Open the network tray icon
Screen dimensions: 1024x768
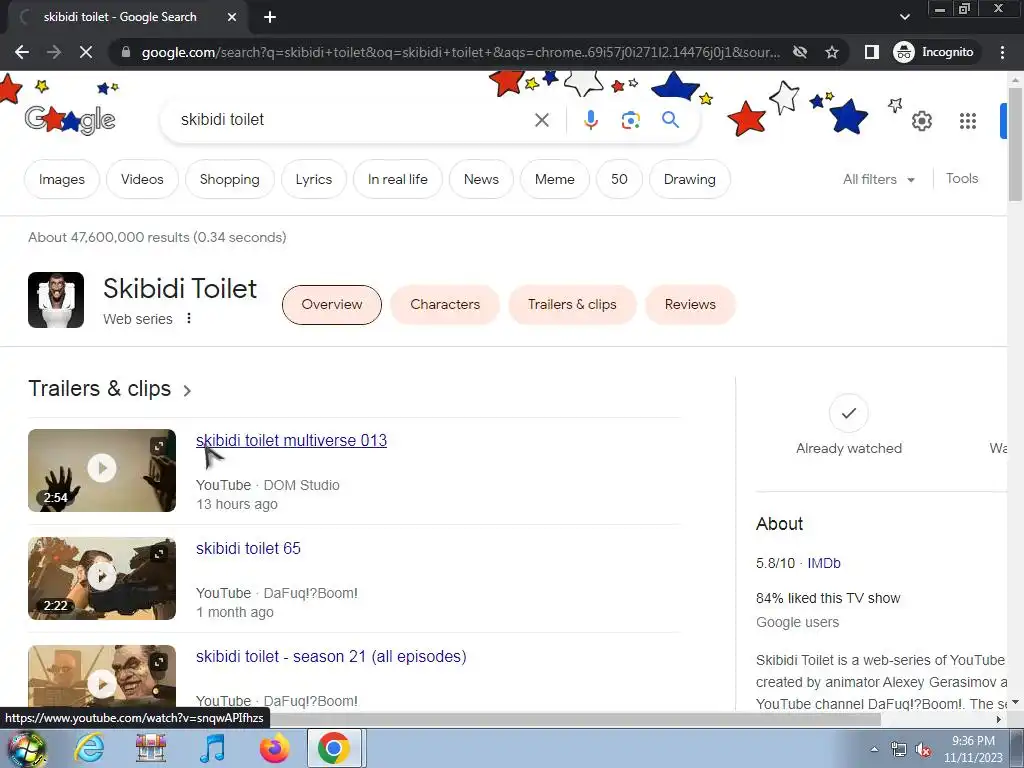[x=899, y=750]
